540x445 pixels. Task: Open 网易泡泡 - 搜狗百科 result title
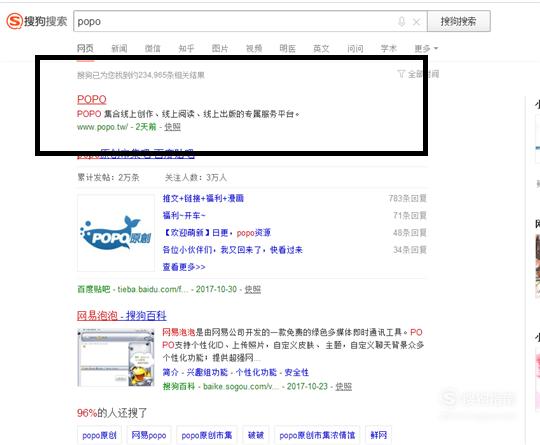[x=122, y=315]
